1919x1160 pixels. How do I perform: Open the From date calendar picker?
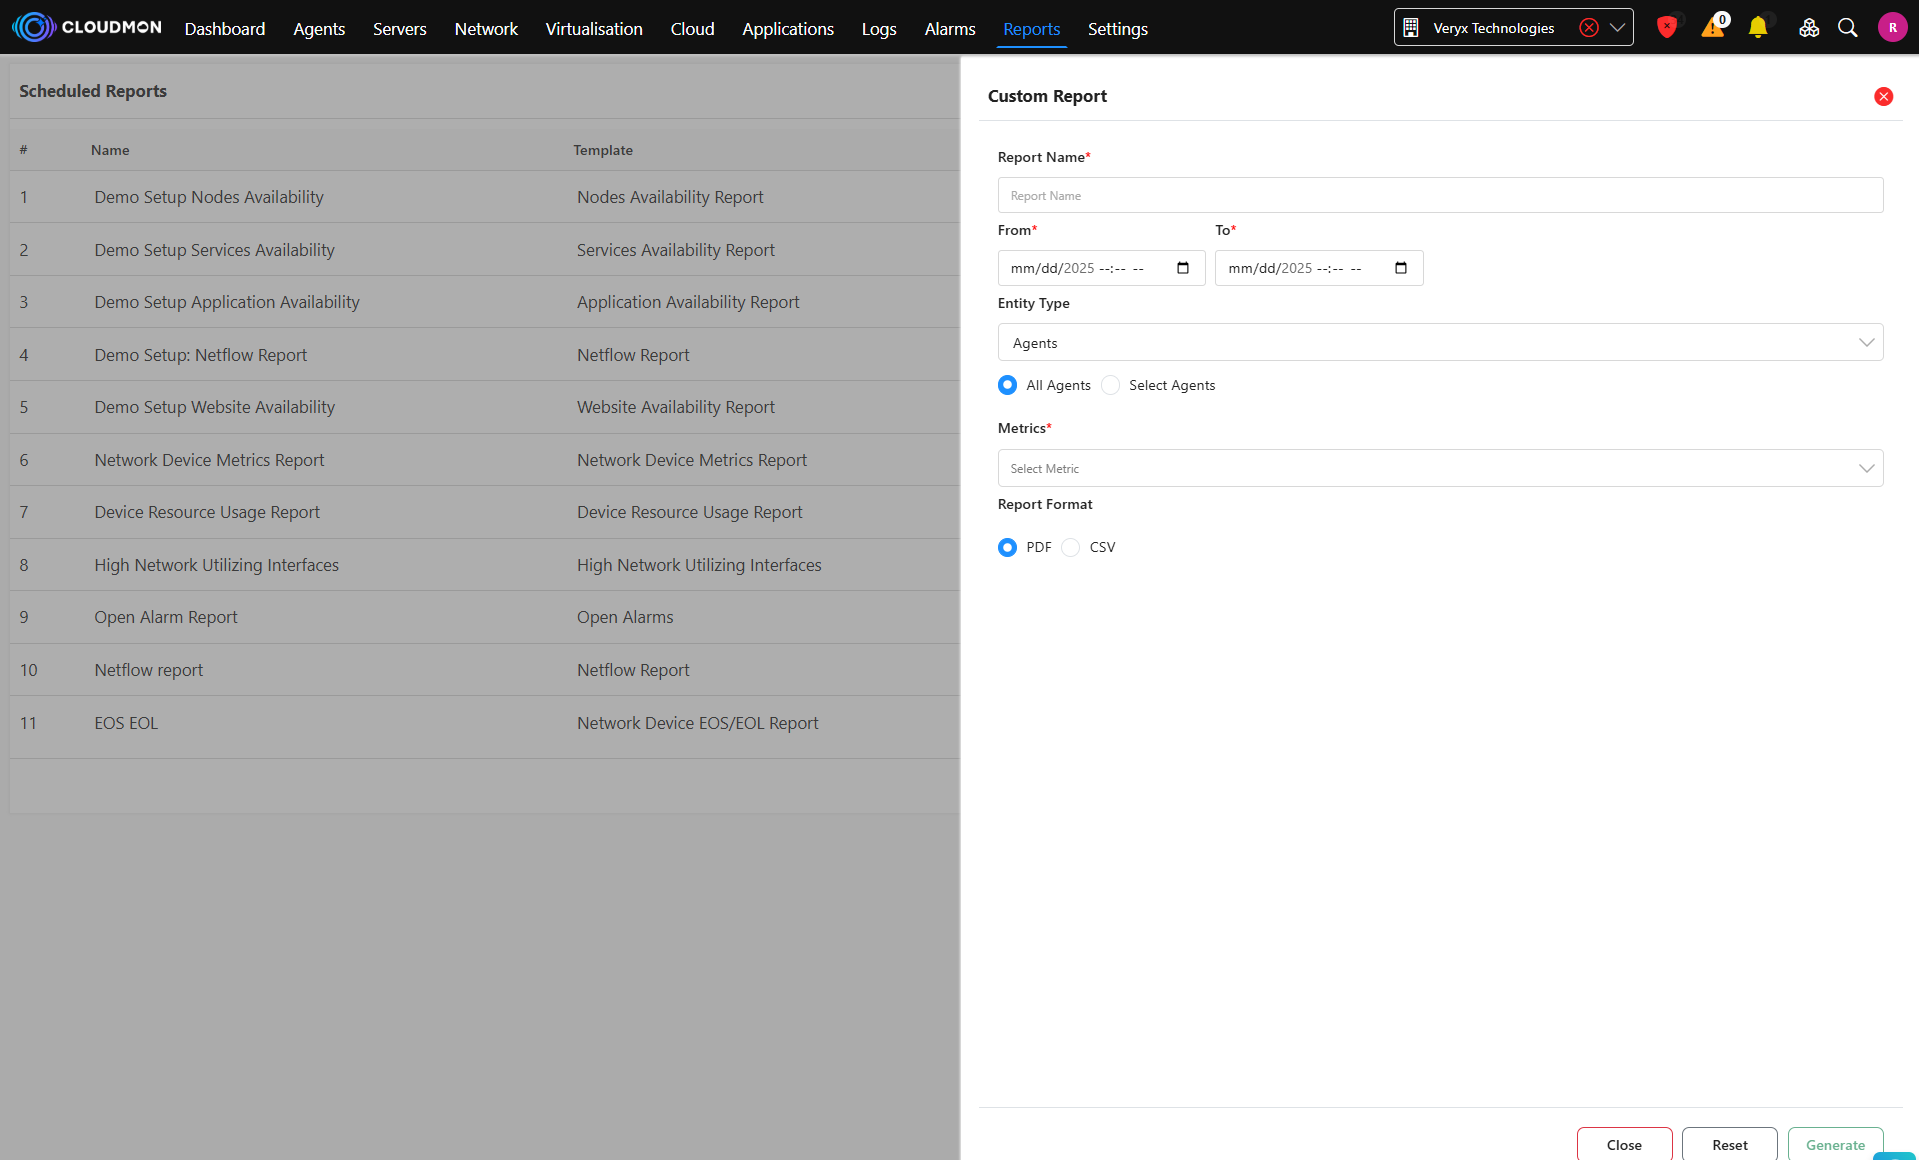click(x=1183, y=268)
